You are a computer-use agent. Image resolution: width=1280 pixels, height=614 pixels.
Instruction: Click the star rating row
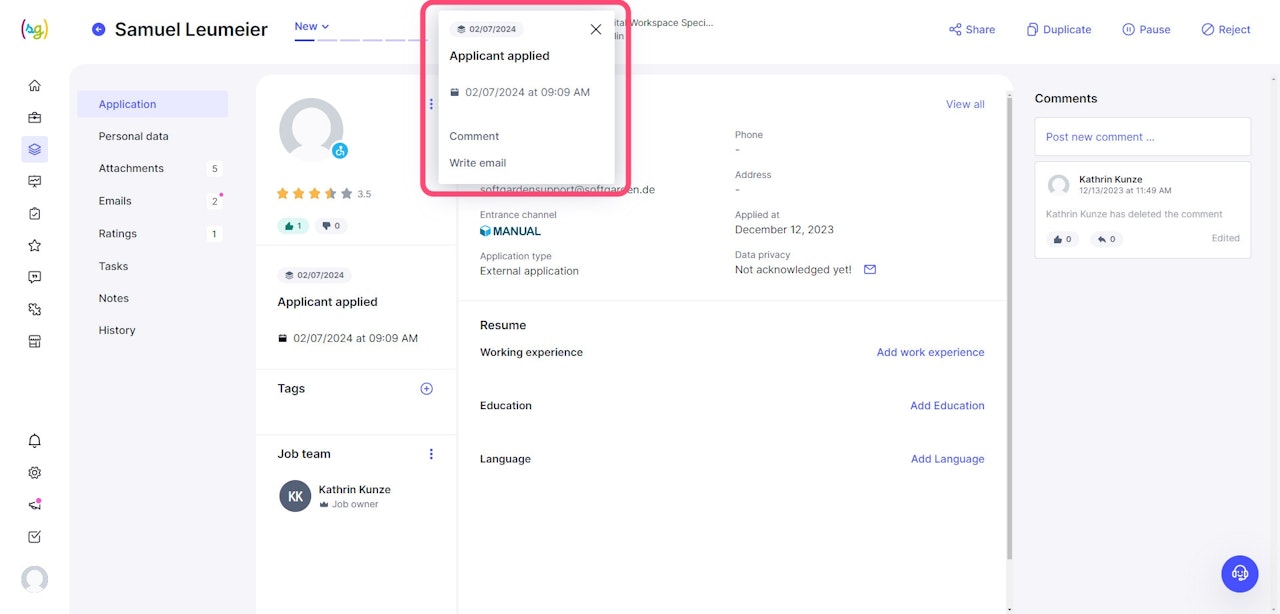[314, 194]
